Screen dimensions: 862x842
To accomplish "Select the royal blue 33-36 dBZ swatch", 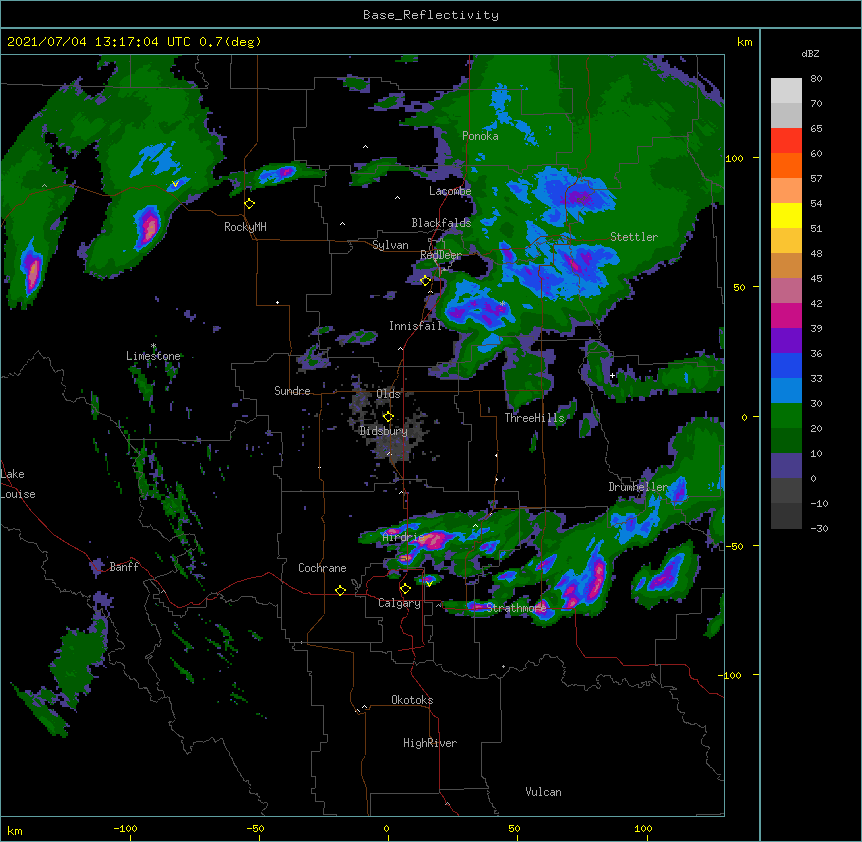I will (786, 365).
